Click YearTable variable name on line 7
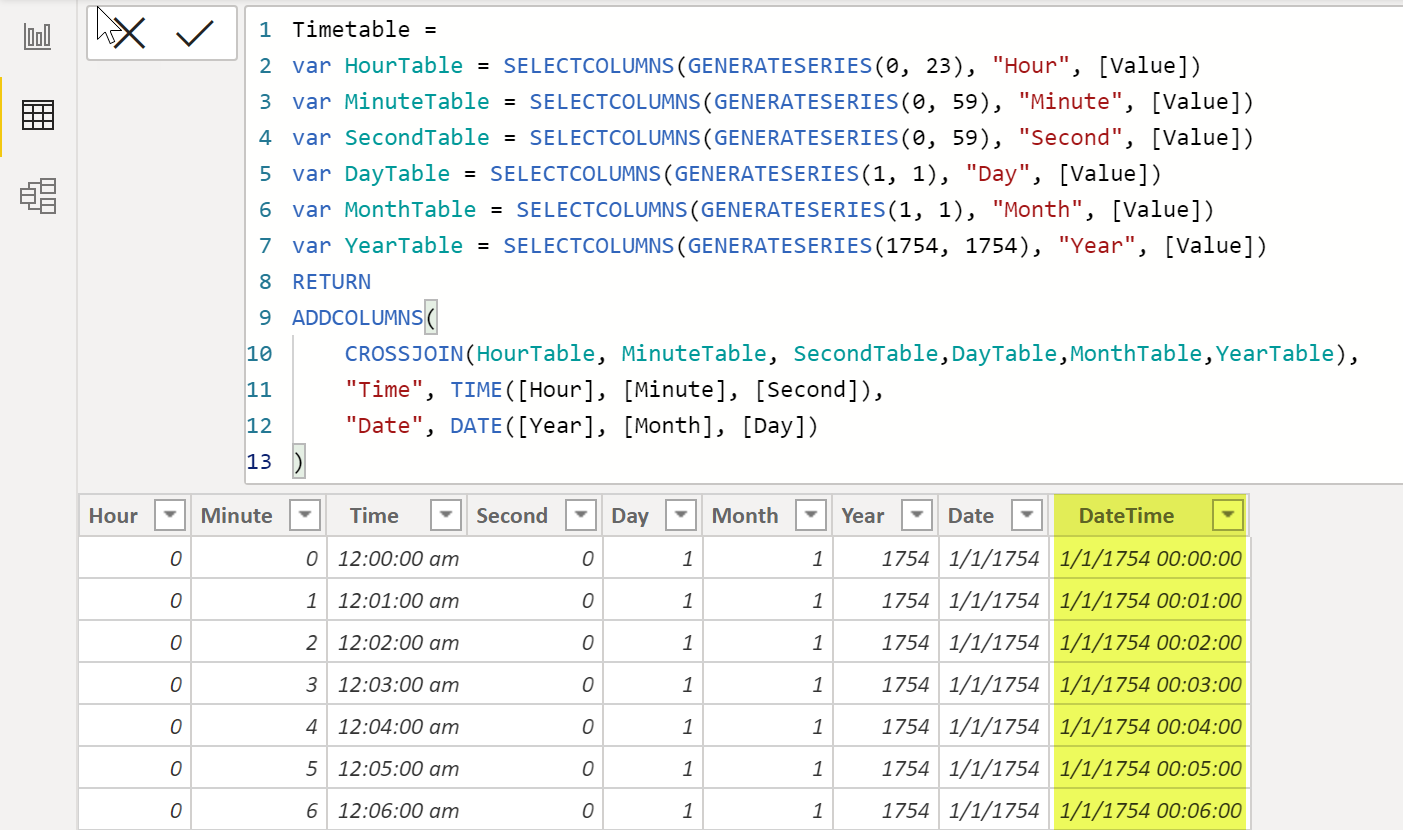 [x=404, y=246]
